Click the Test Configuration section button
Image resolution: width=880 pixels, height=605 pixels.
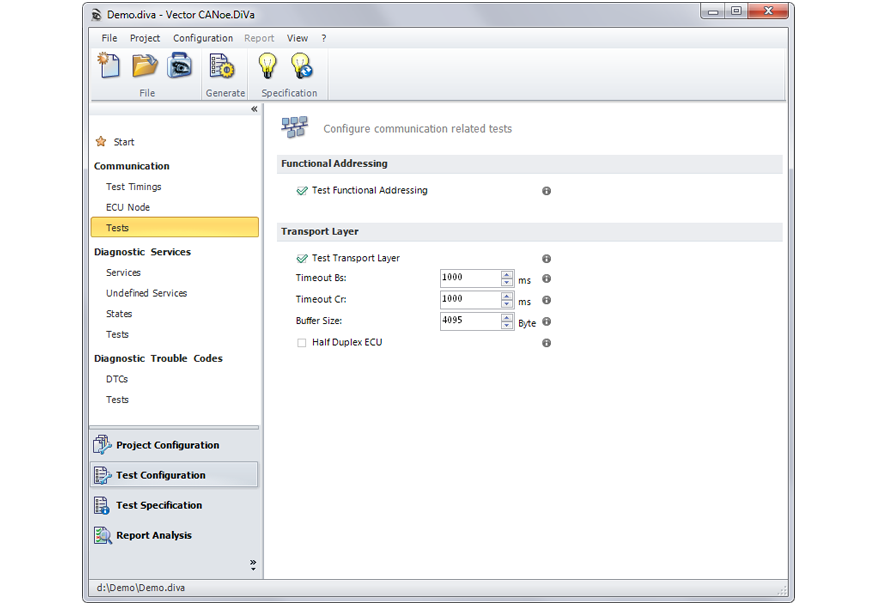click(x=174, y=475)
